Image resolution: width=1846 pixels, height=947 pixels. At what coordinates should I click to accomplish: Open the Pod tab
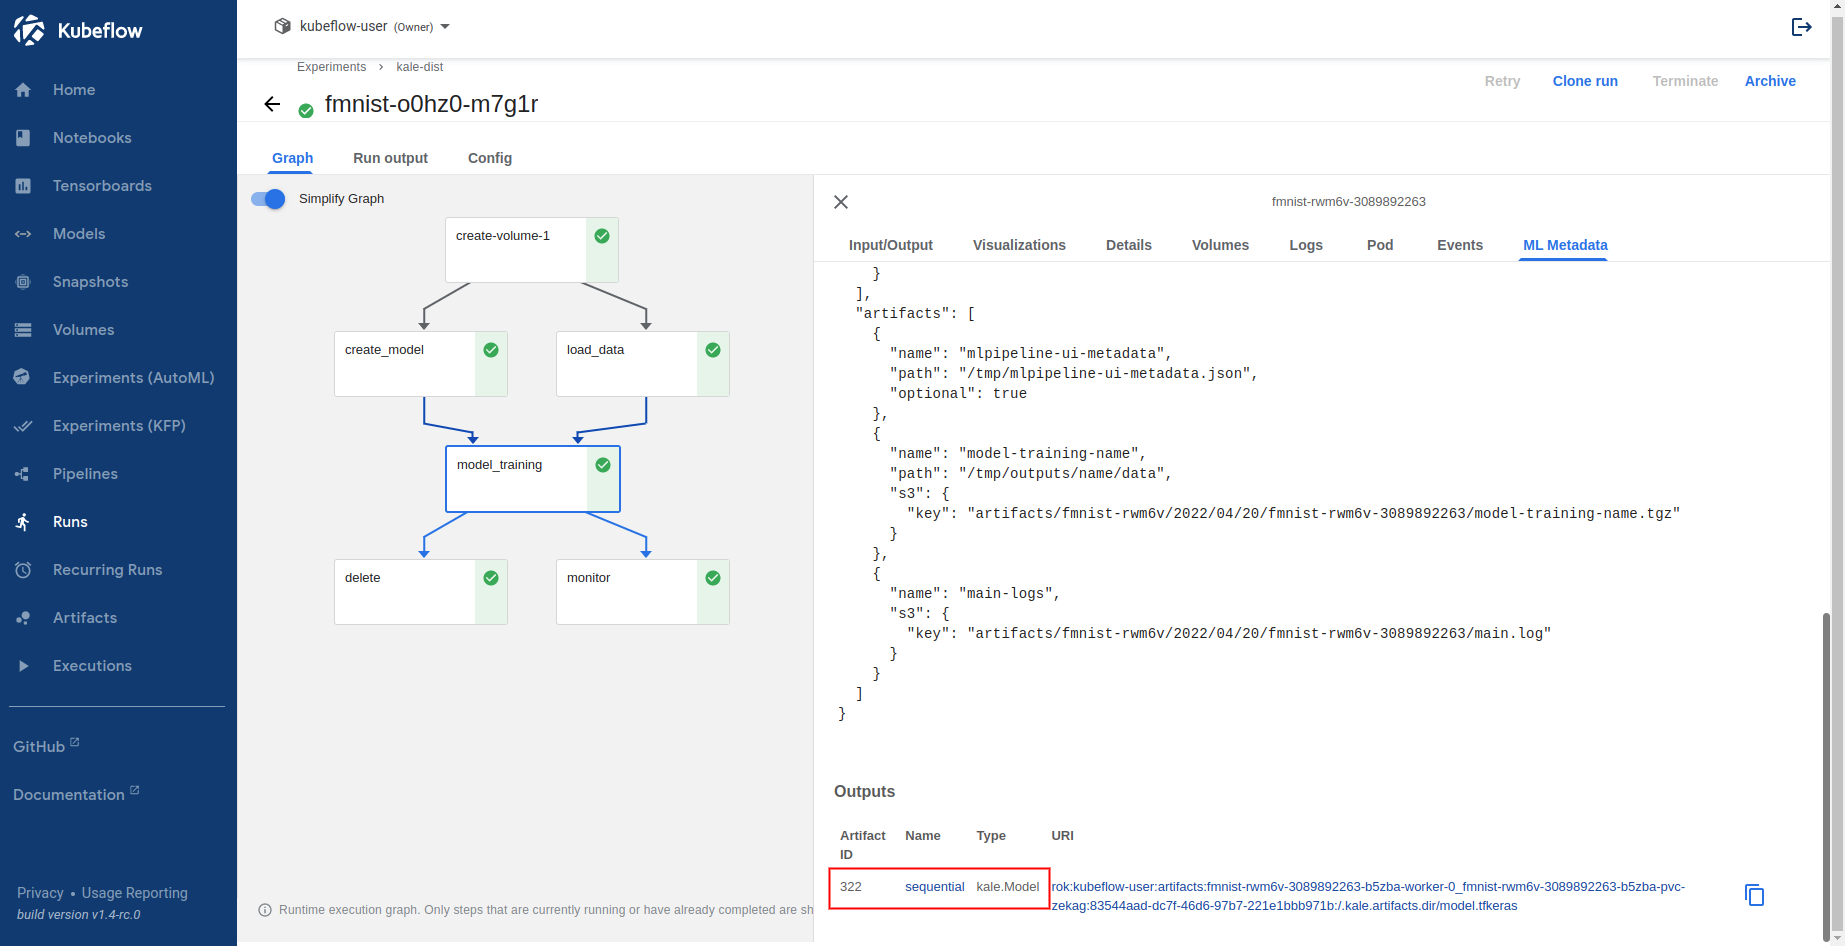click(1380, 245)
